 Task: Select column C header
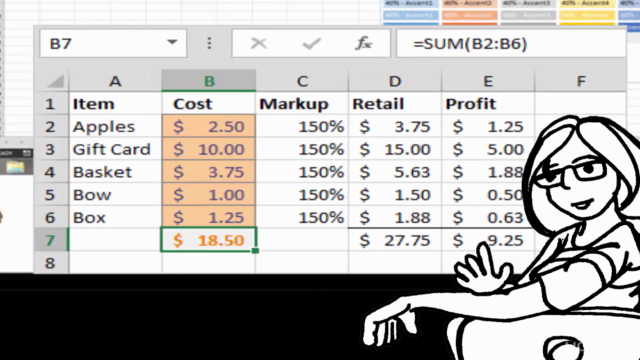pos(302,81)
